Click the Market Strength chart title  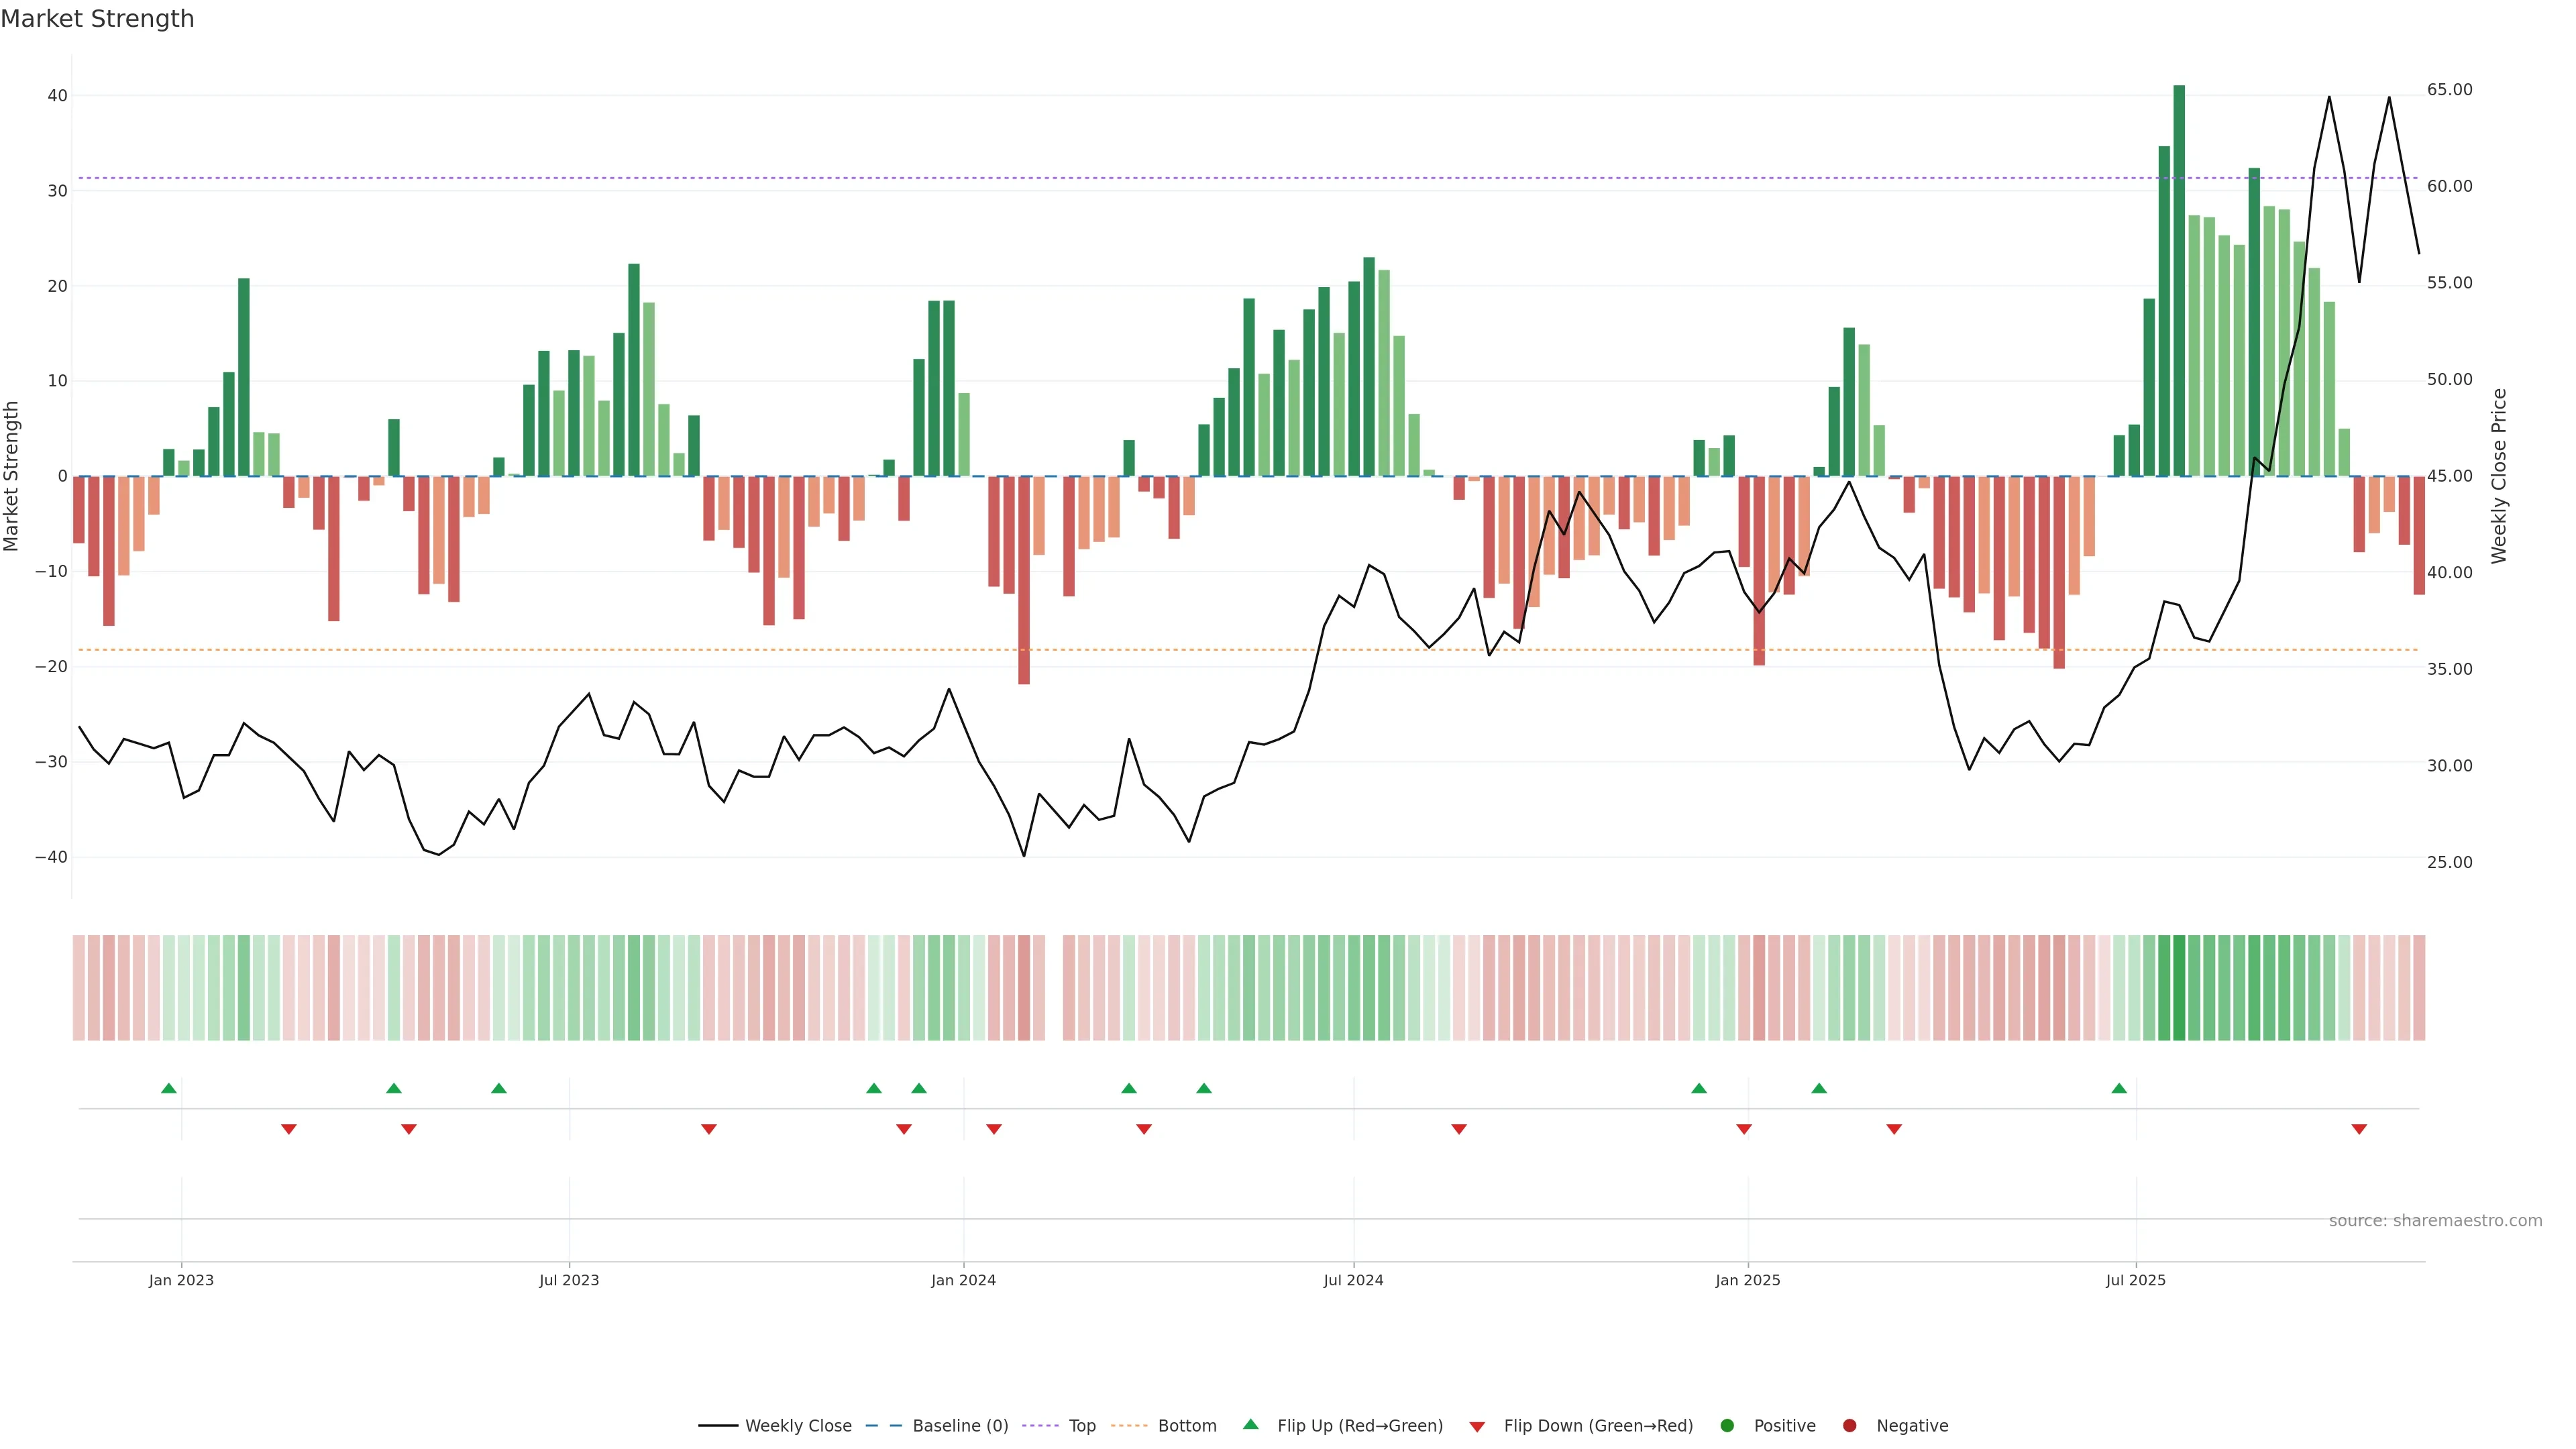[x=97, y=19]
